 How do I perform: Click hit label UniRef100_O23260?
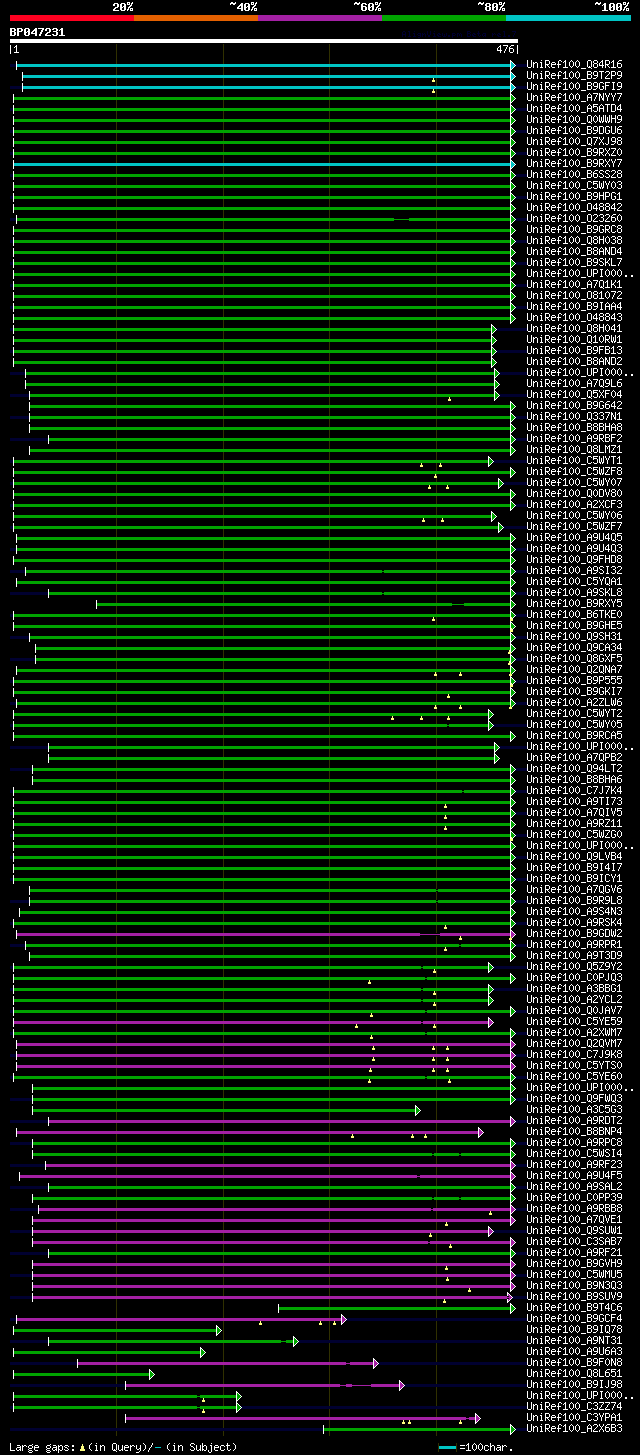[574, 218]
